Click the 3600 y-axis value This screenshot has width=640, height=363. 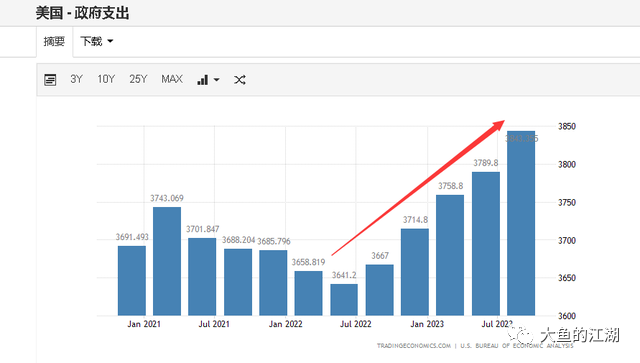click(567, 316)
